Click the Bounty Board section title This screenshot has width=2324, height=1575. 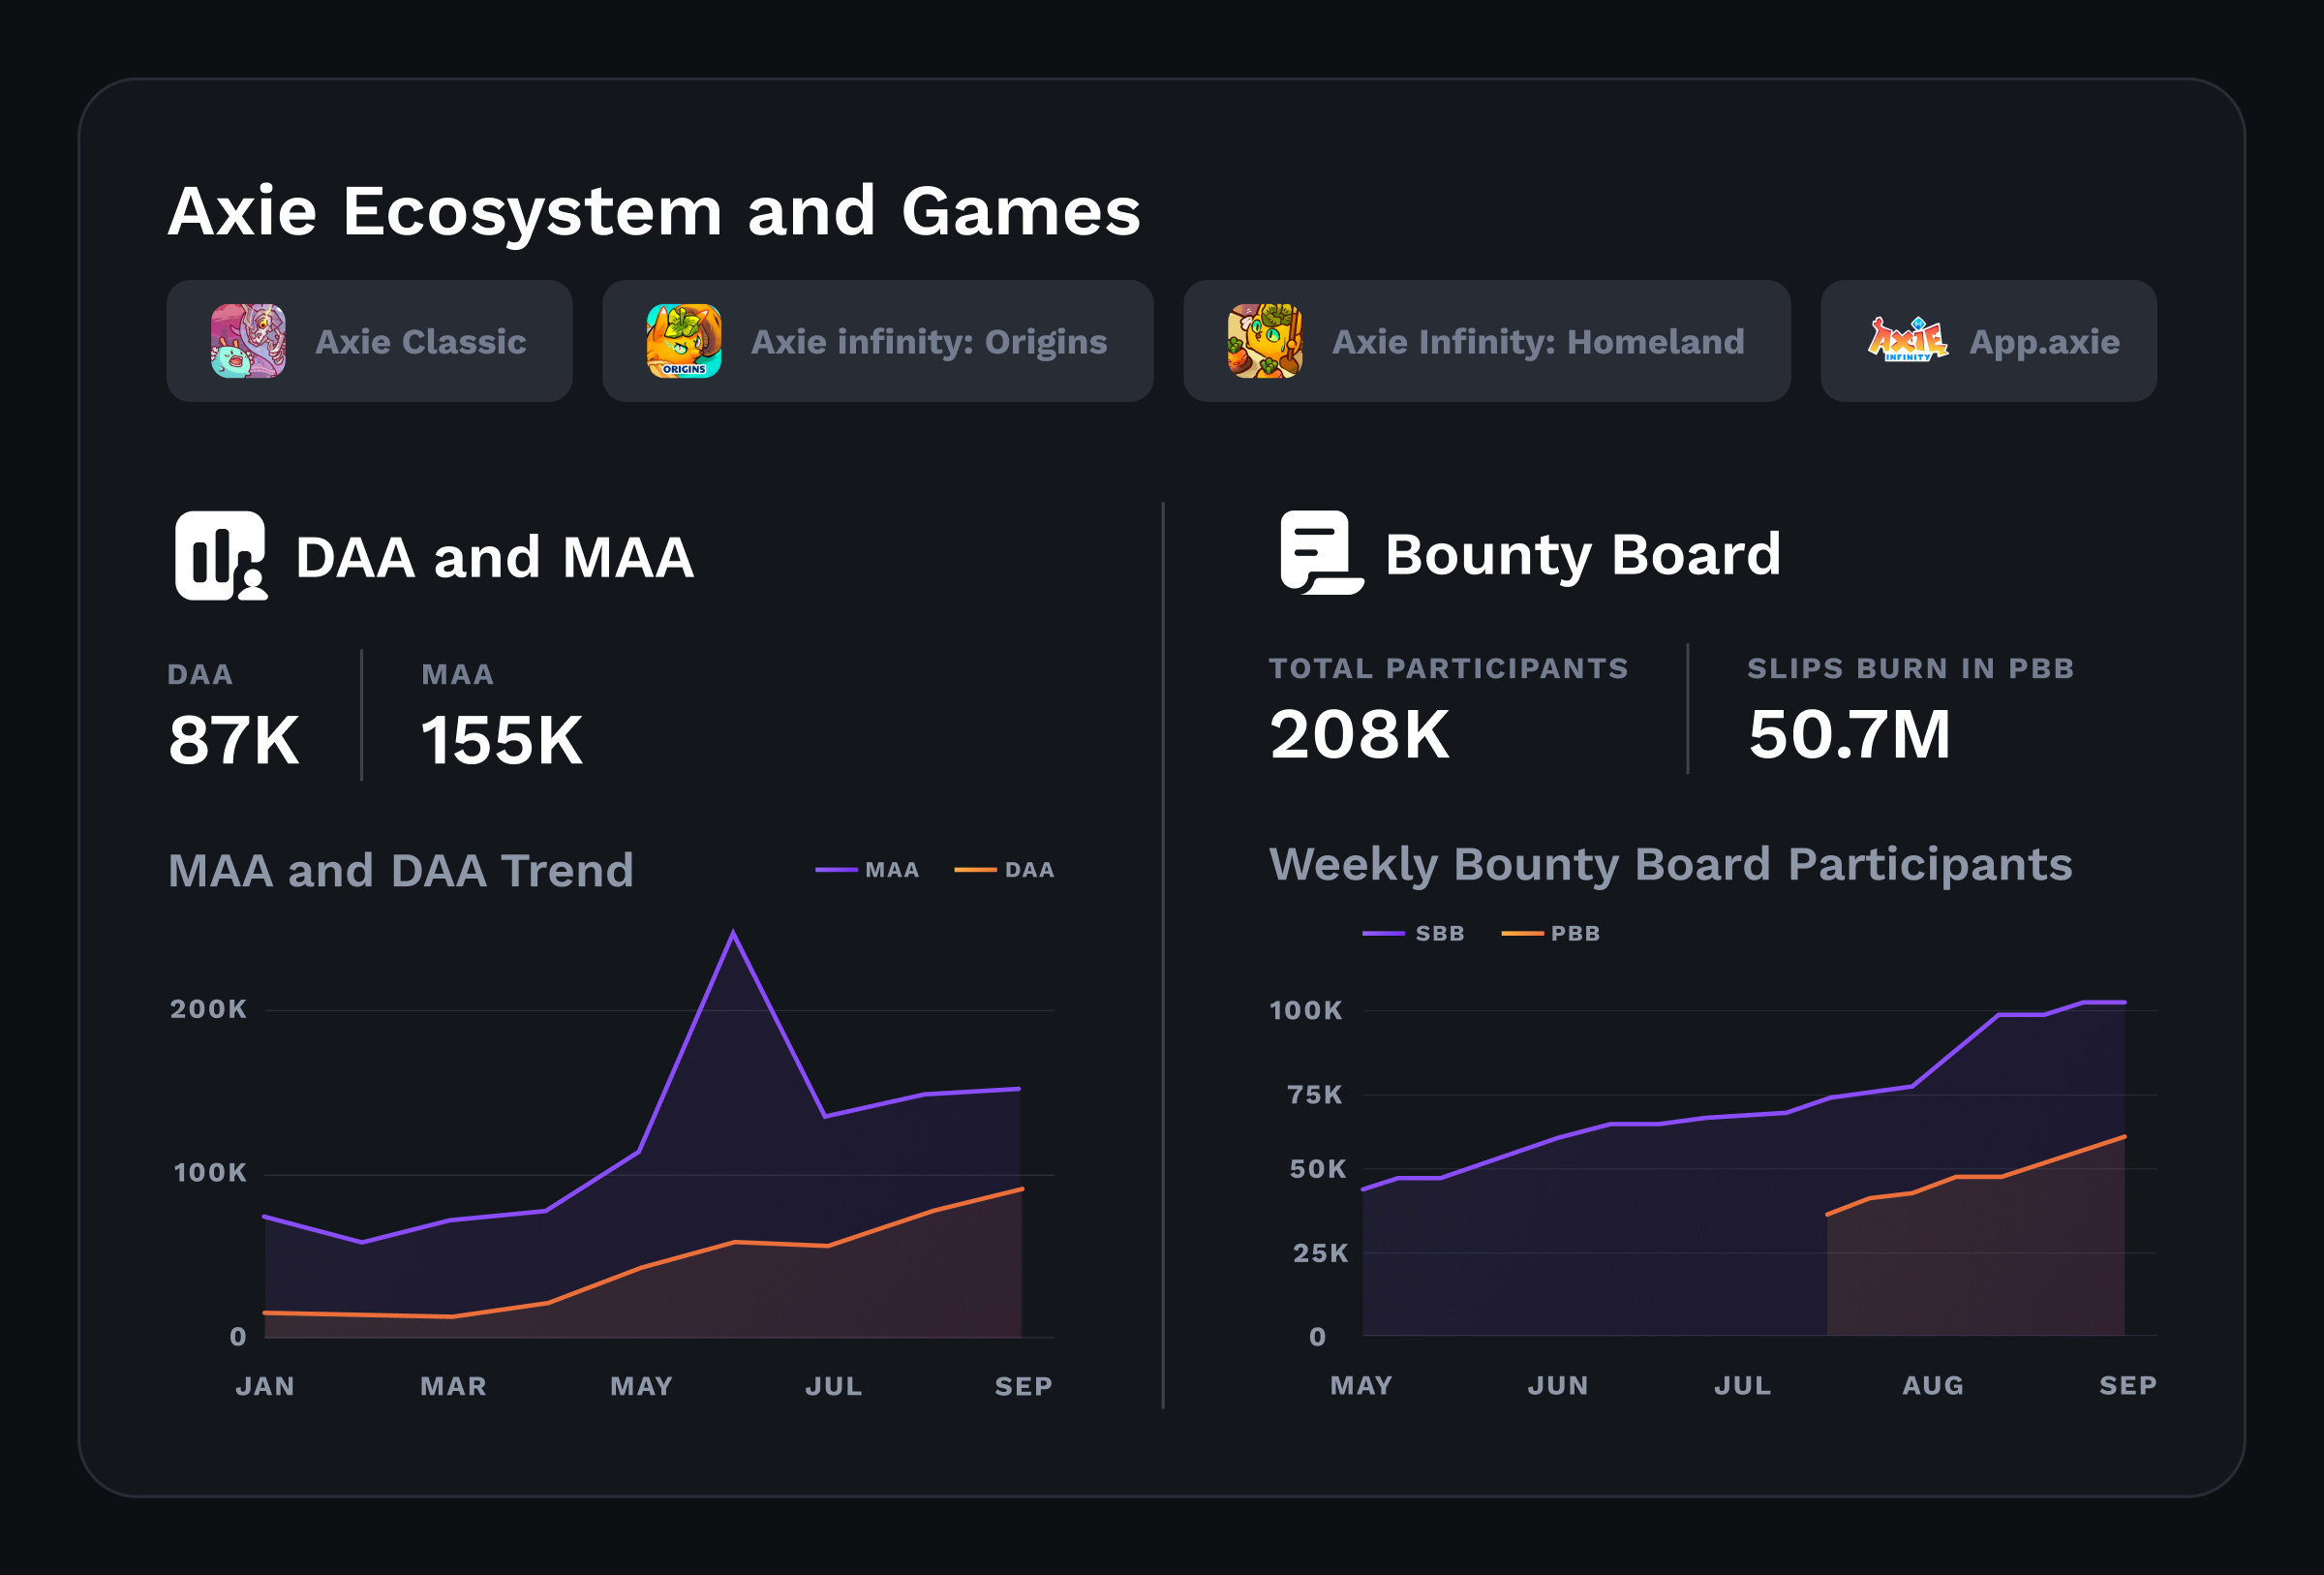pos(1583,556)
